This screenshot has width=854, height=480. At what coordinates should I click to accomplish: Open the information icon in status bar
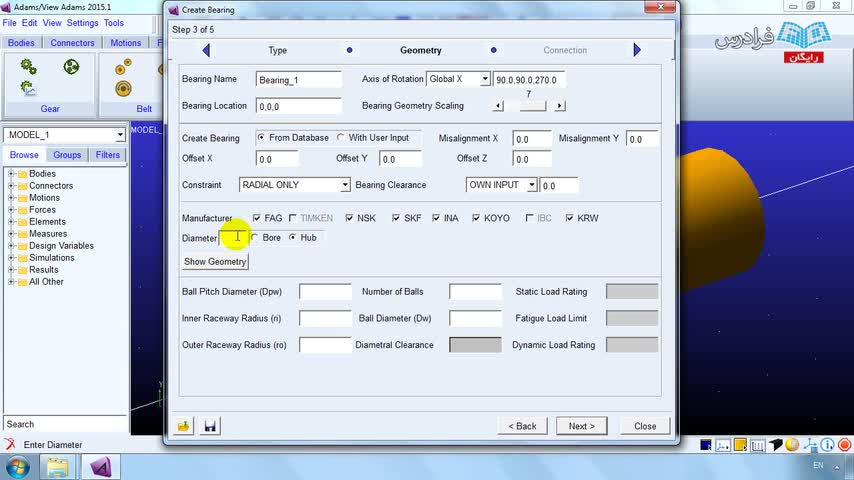point(827,445)
